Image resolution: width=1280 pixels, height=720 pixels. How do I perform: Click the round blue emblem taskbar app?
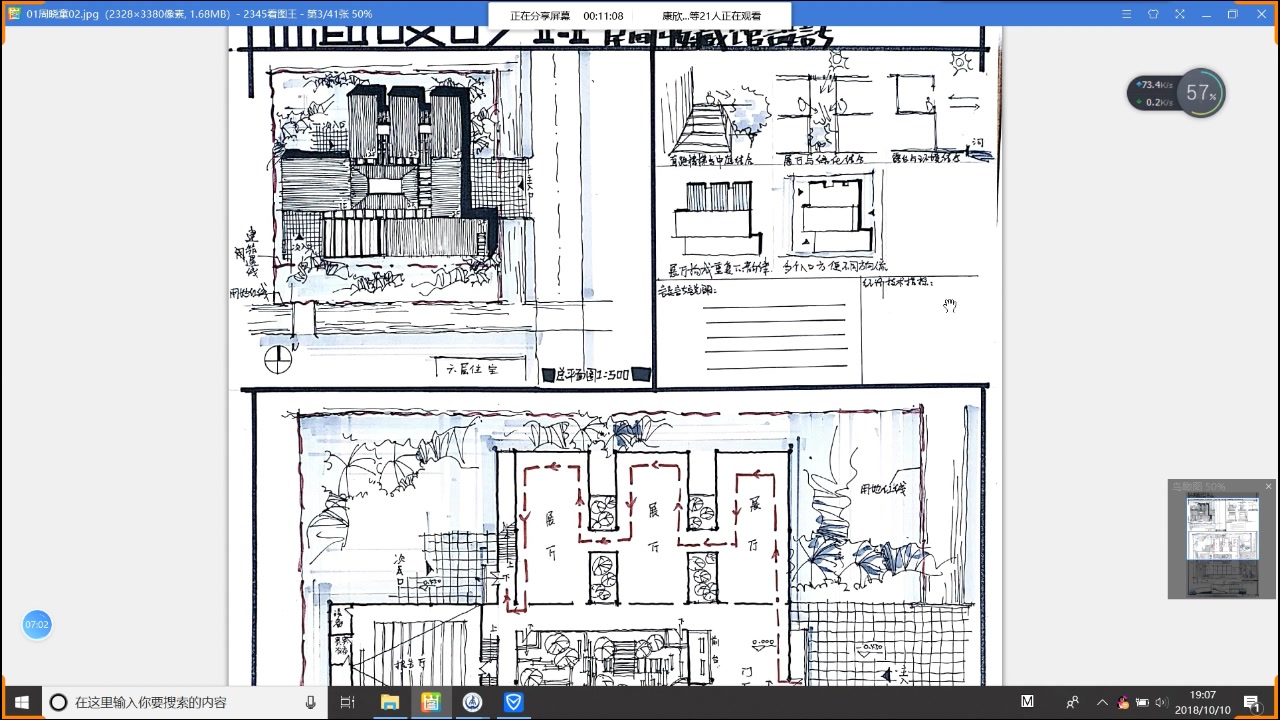(473, 703)
